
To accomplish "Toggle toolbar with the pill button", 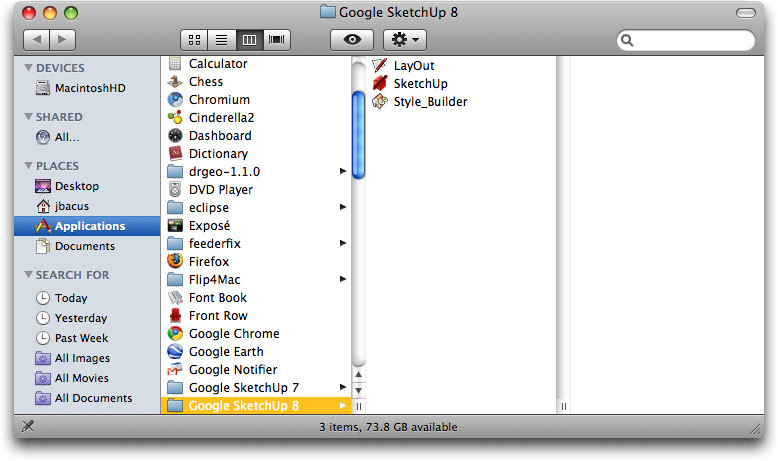I will click(745, 13).
